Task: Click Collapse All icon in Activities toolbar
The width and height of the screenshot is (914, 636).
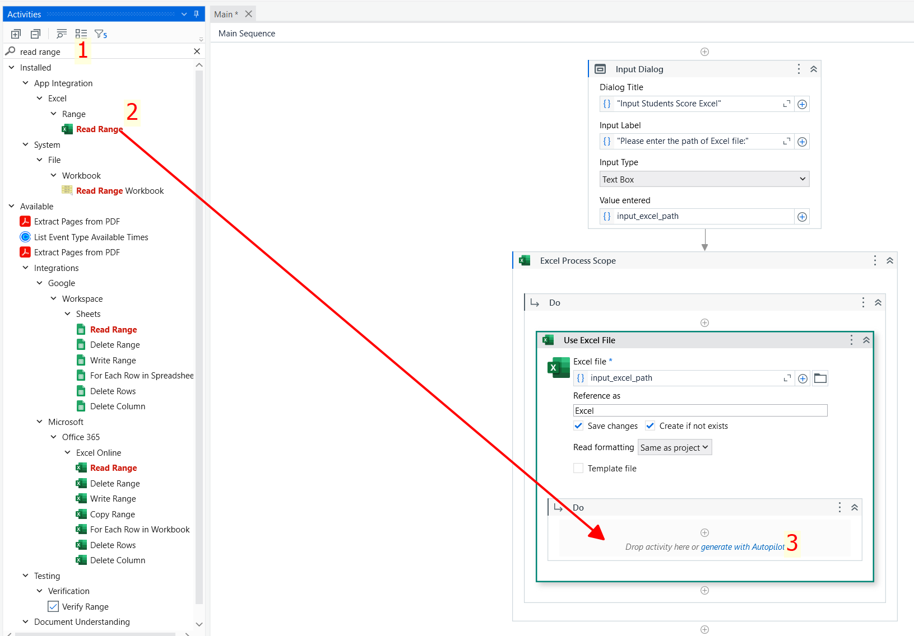Action: [x=36, y=34]
